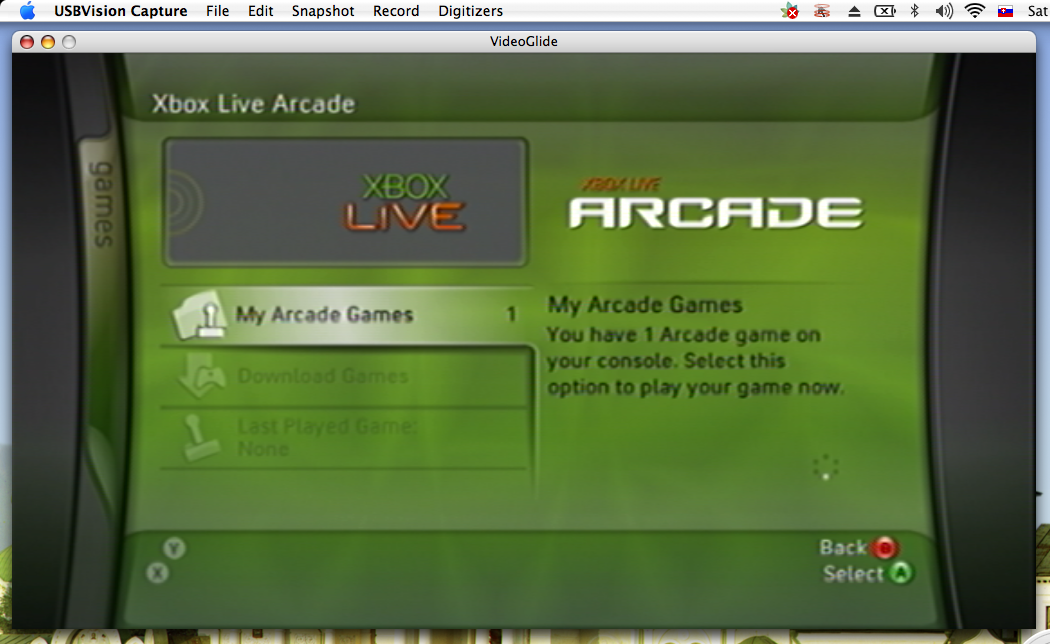Open the Record menu
Image resolution: width=1050 pixels, height=644 pixels.
[396, 11]
